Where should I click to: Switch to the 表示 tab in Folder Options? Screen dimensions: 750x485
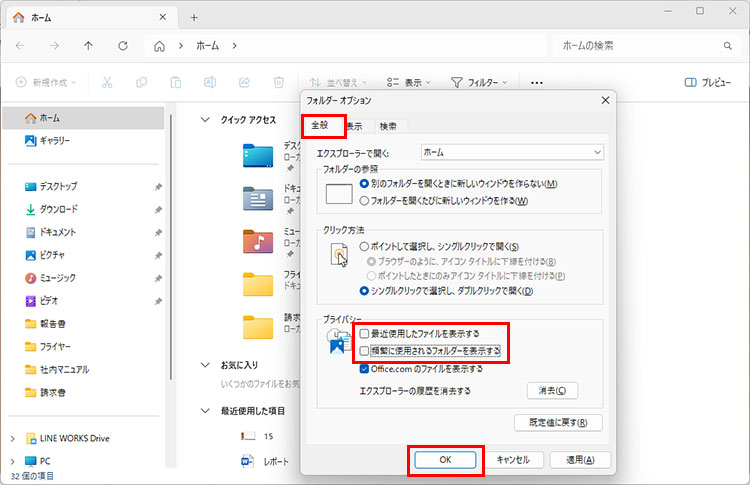coord(354,126)
